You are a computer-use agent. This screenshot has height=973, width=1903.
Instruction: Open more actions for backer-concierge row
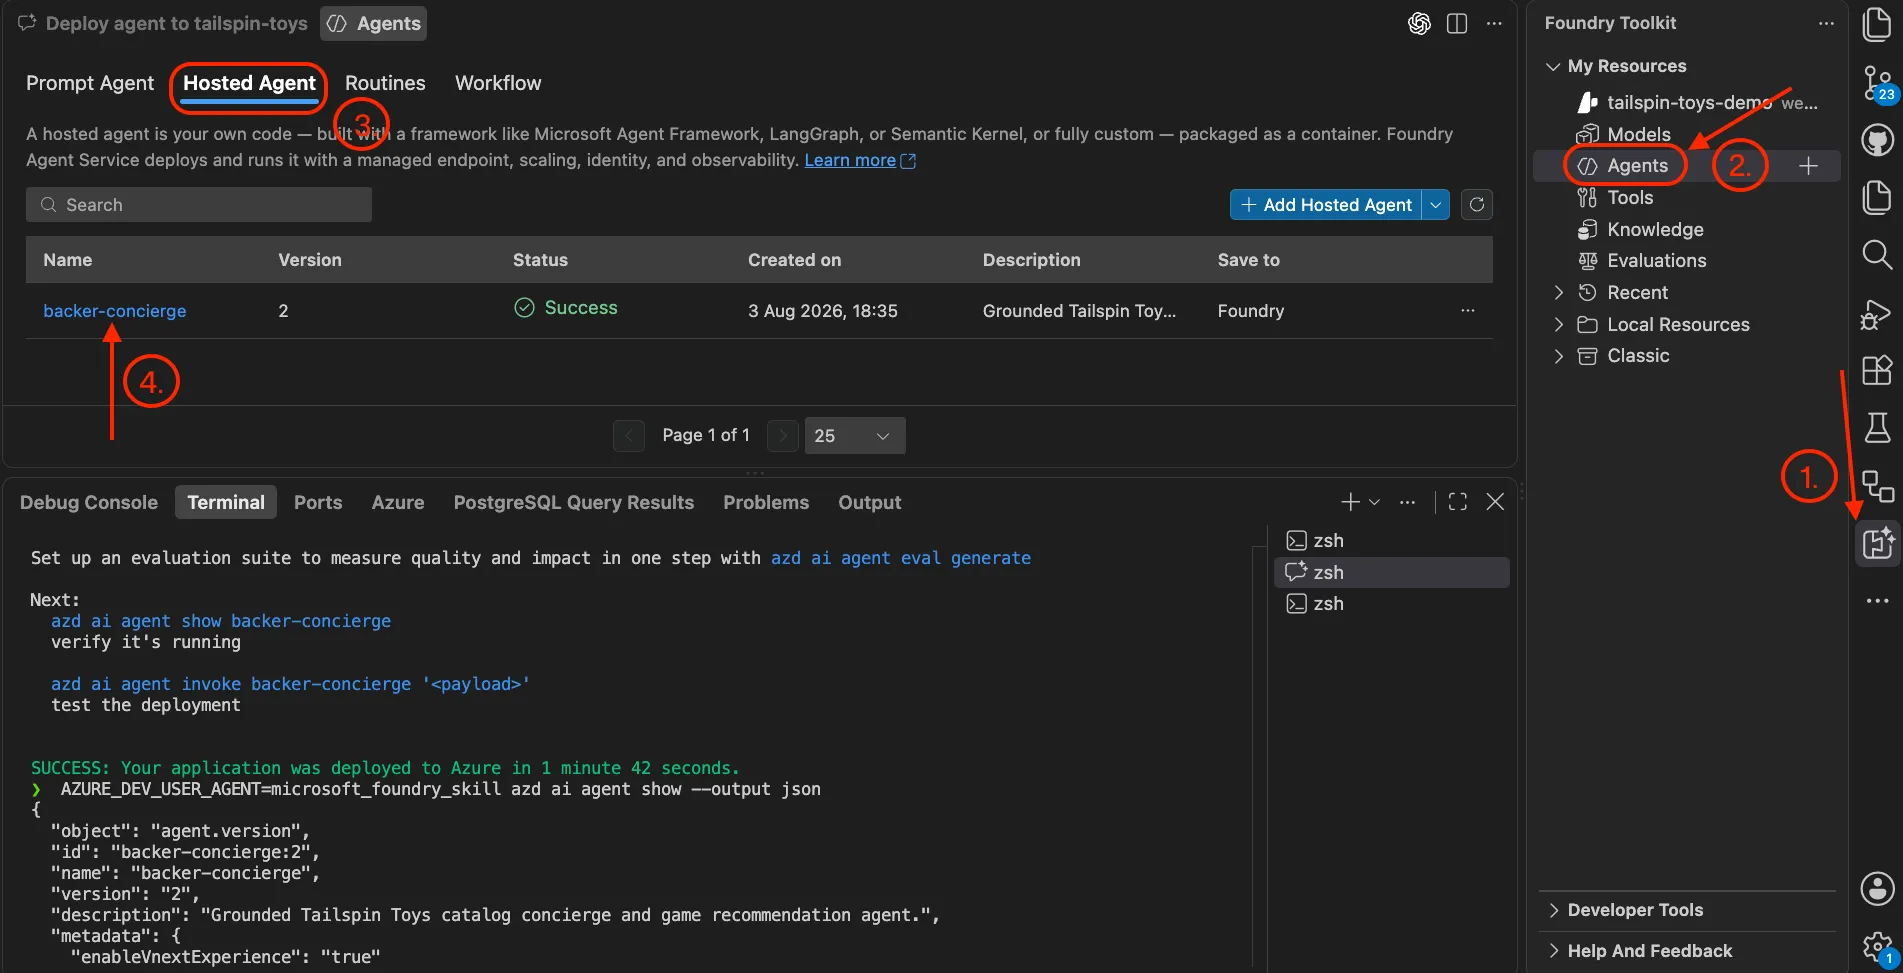point(1467,310)
